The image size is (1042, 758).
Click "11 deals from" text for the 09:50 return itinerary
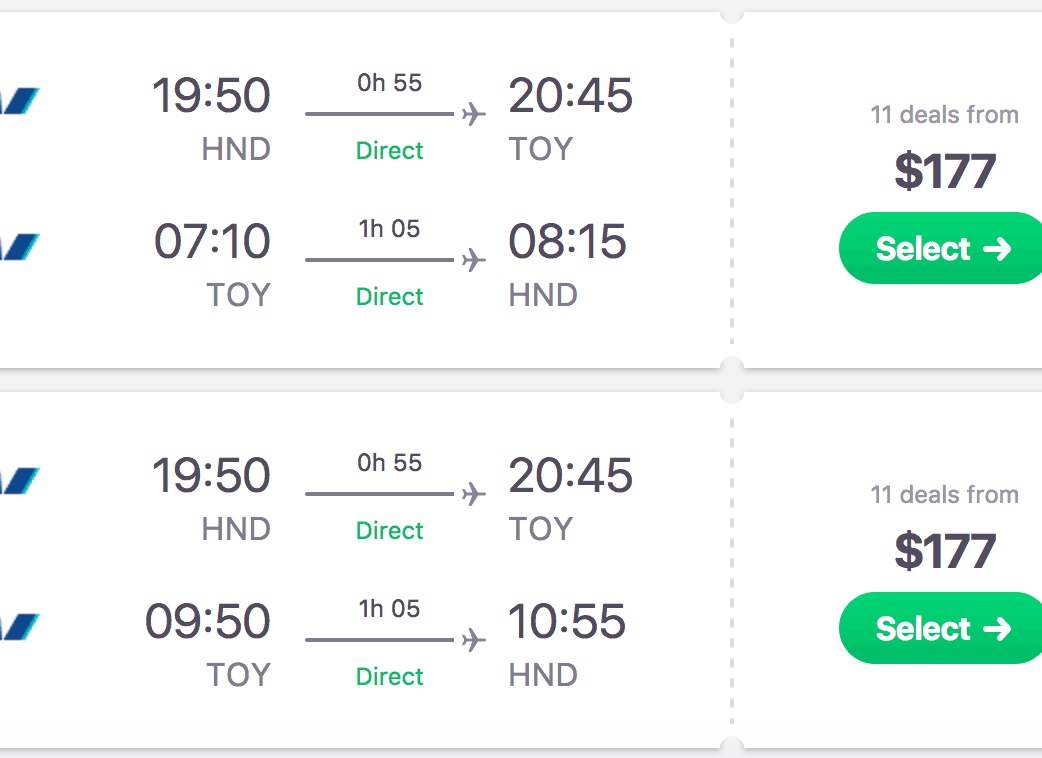point(945,495)
